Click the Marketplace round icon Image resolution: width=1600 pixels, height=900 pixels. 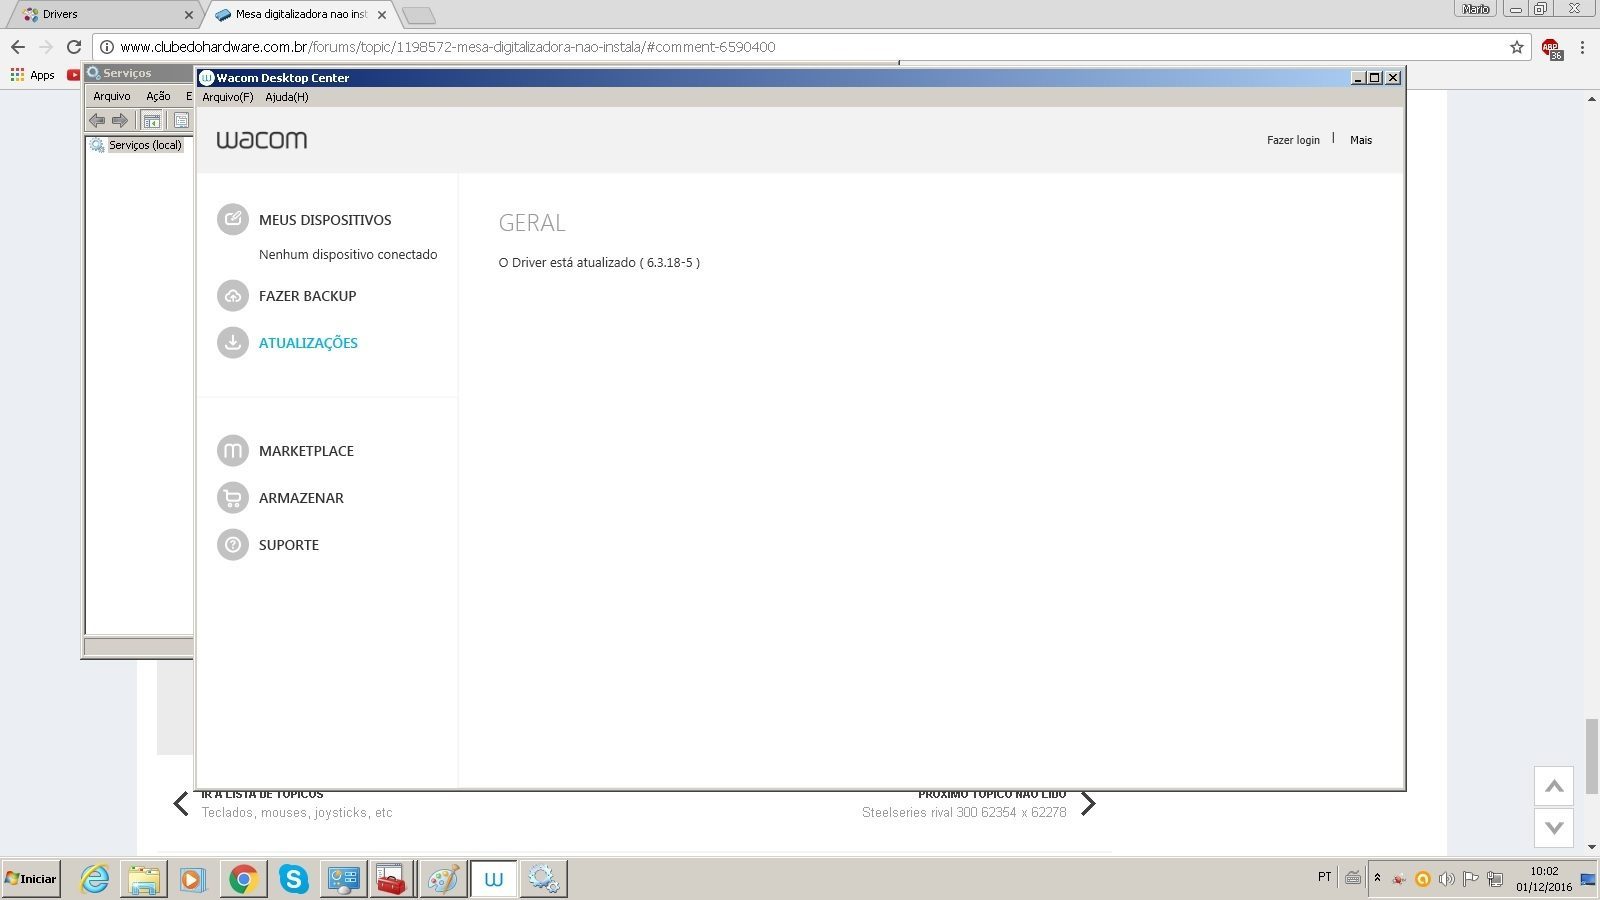tap(233, 450)
